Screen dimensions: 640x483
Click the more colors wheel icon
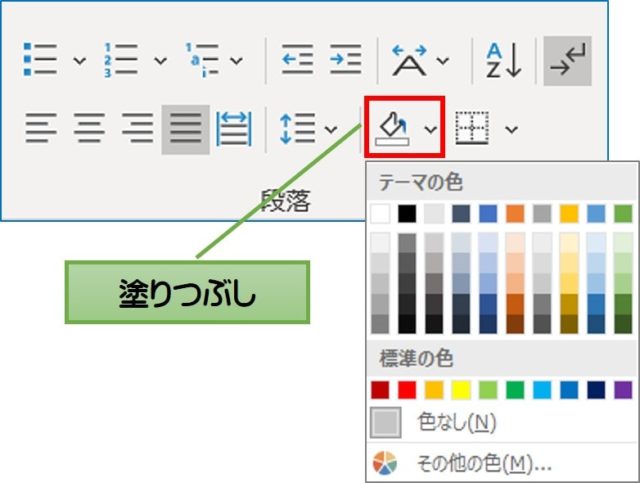[385, 463]
